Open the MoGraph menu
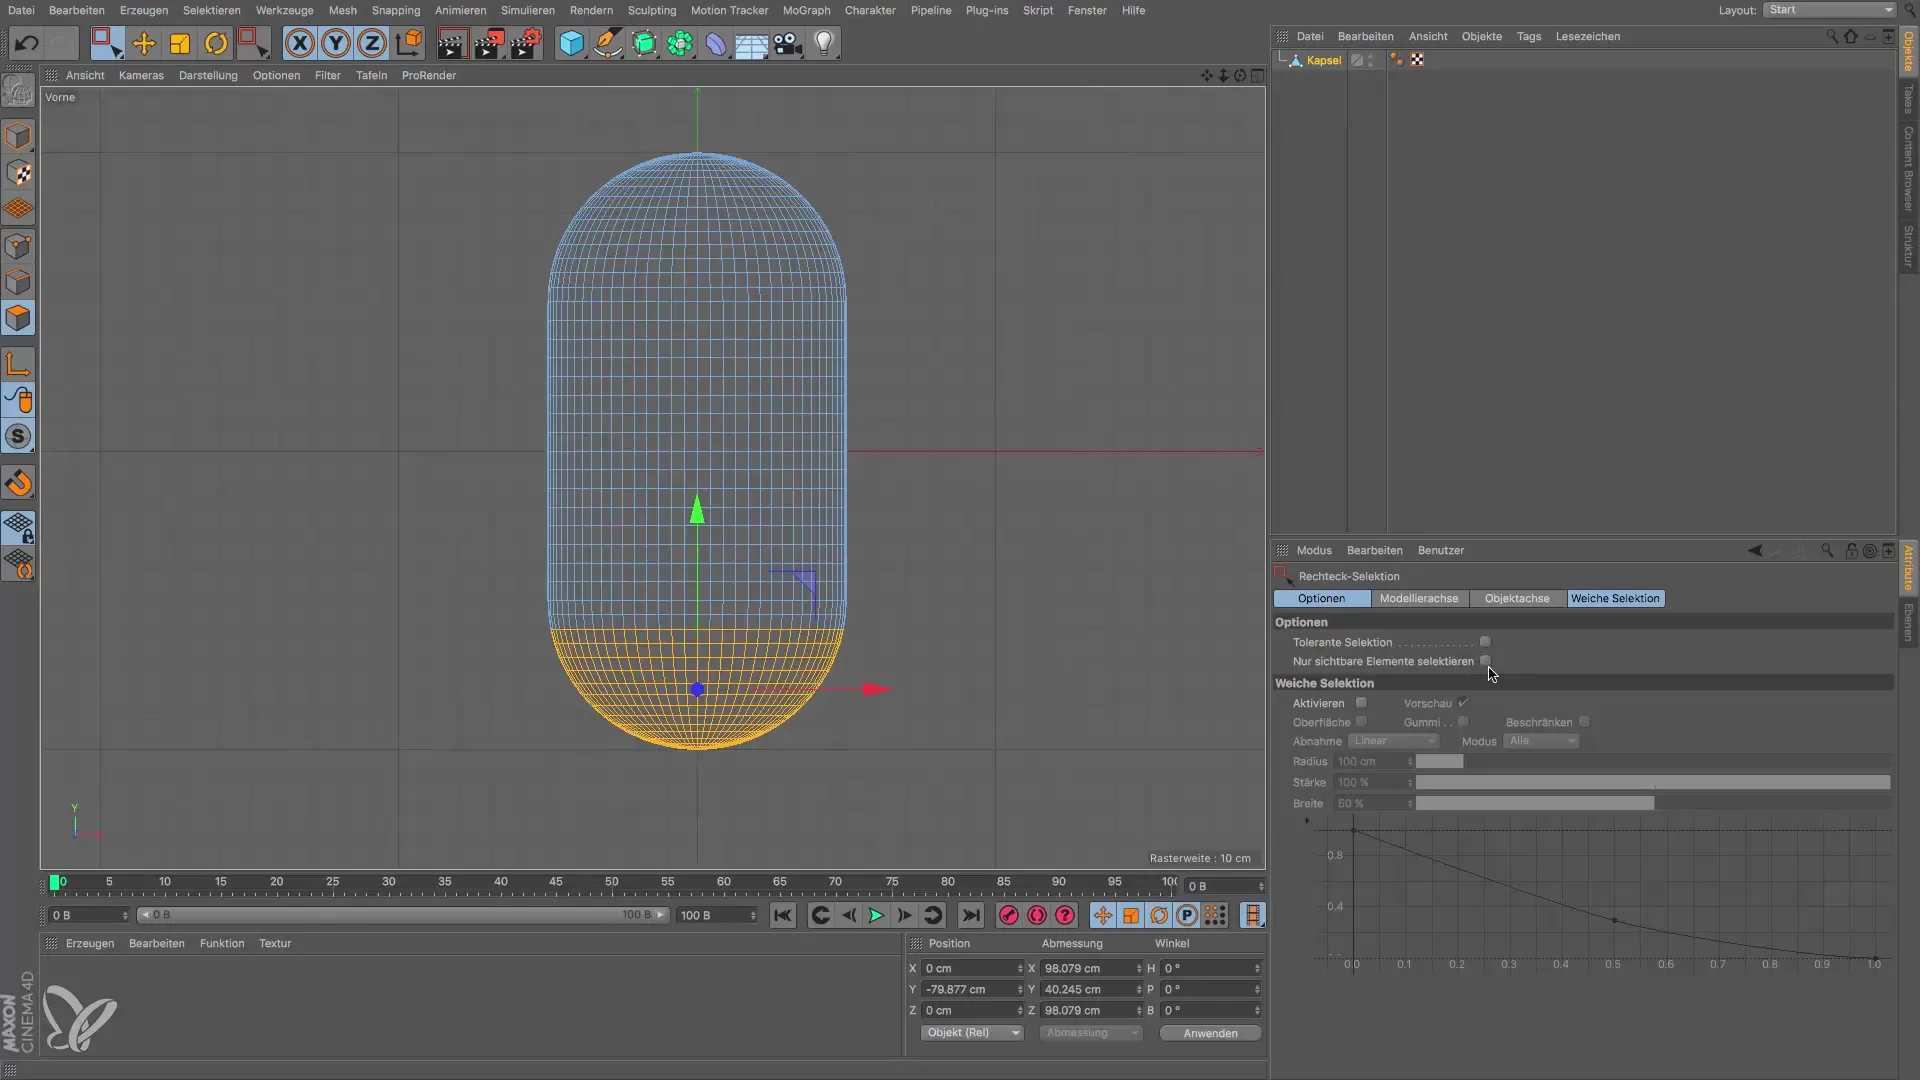The width and height of the screenshot is (1920, 1080). pos(806,10)
